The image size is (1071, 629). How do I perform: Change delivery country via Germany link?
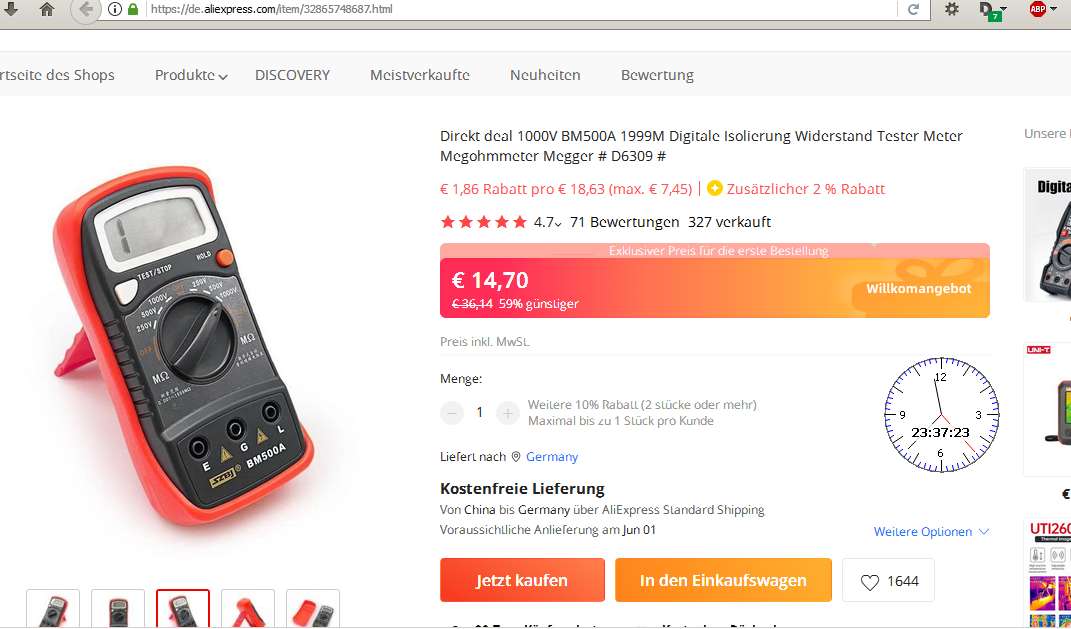click(x=552, y=457)
